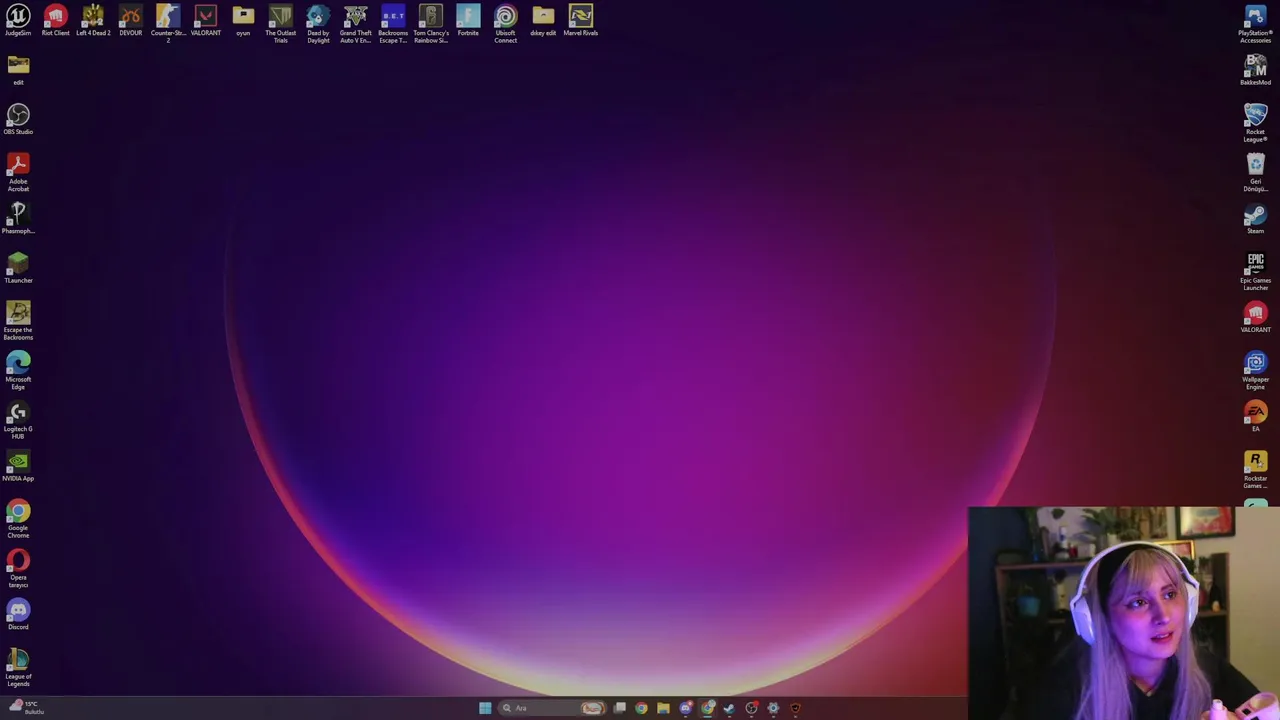
Task: Select the Riot Client desktop shortcut
Action: tap(55, 22)
